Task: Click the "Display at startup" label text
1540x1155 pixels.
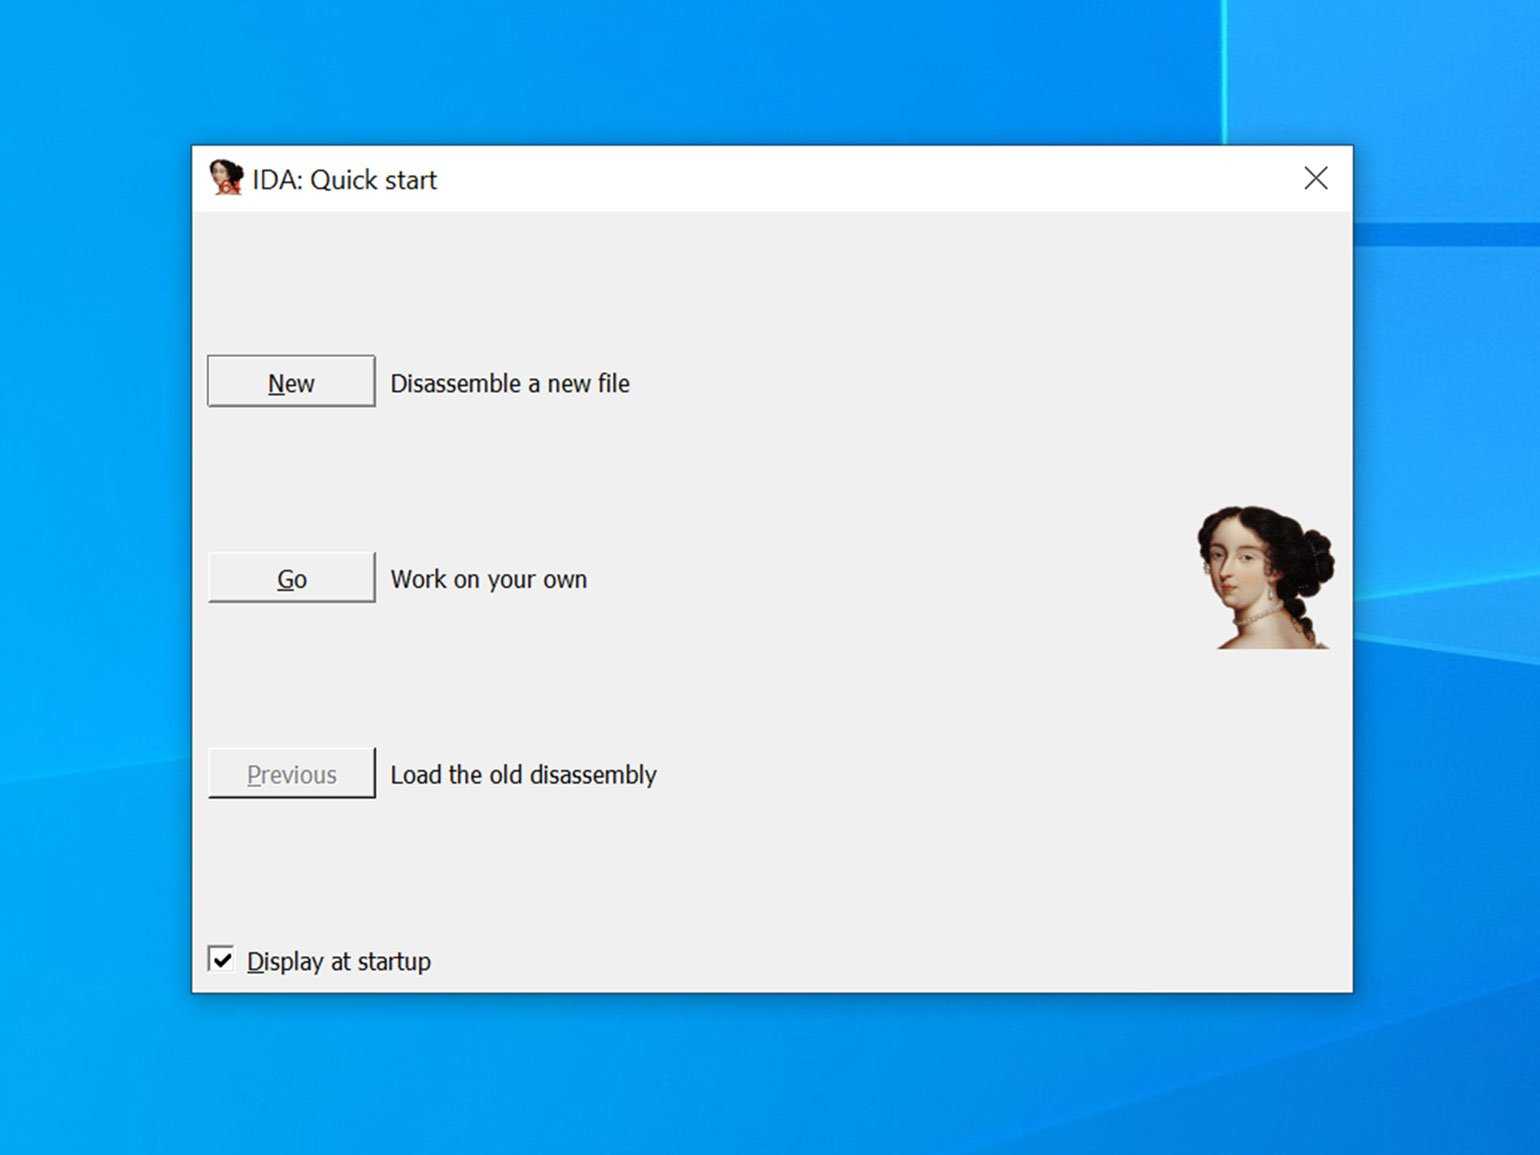Action: coord(338,962)
